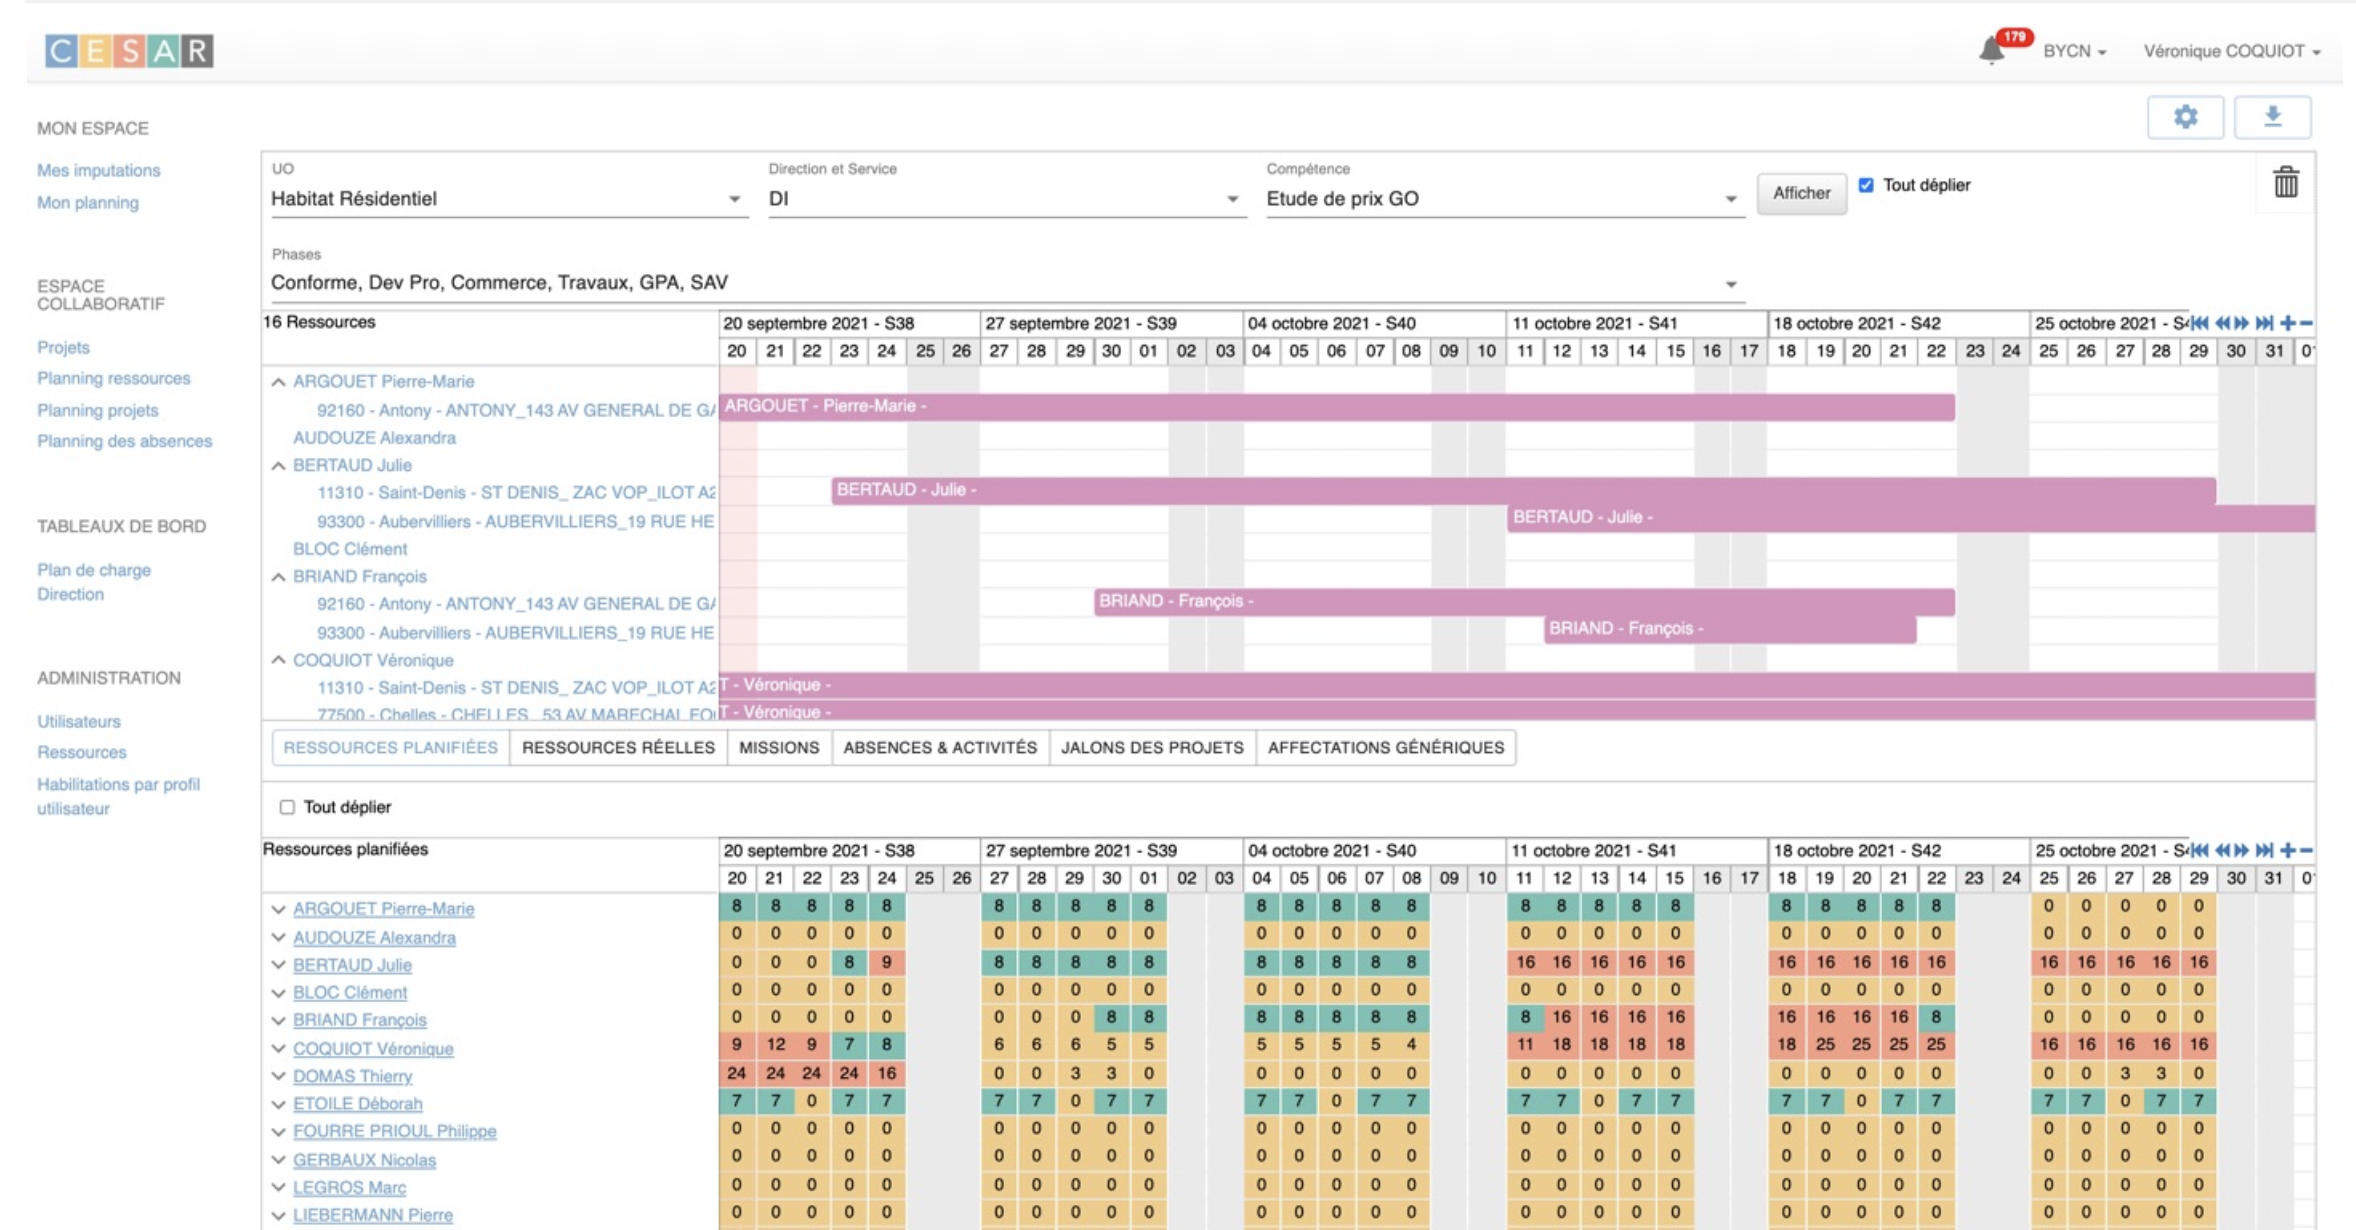2356x1230 pixels.
Task: Open Planning ressources in sidebar
Action: tap(113, 379)
